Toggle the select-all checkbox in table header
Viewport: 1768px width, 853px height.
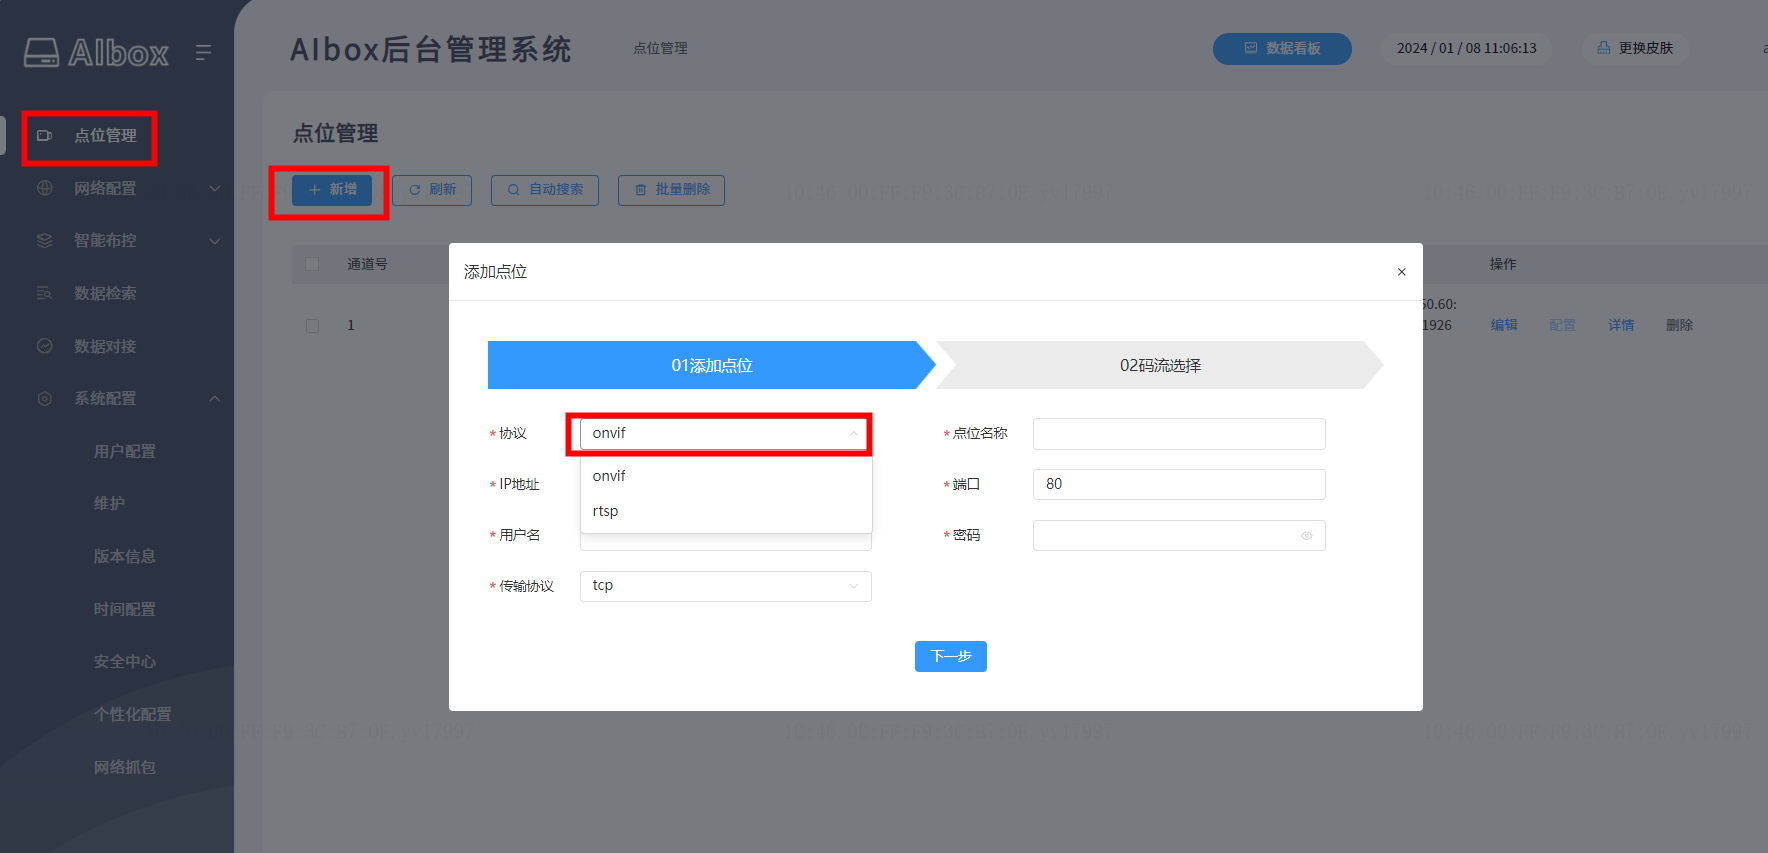312,264
